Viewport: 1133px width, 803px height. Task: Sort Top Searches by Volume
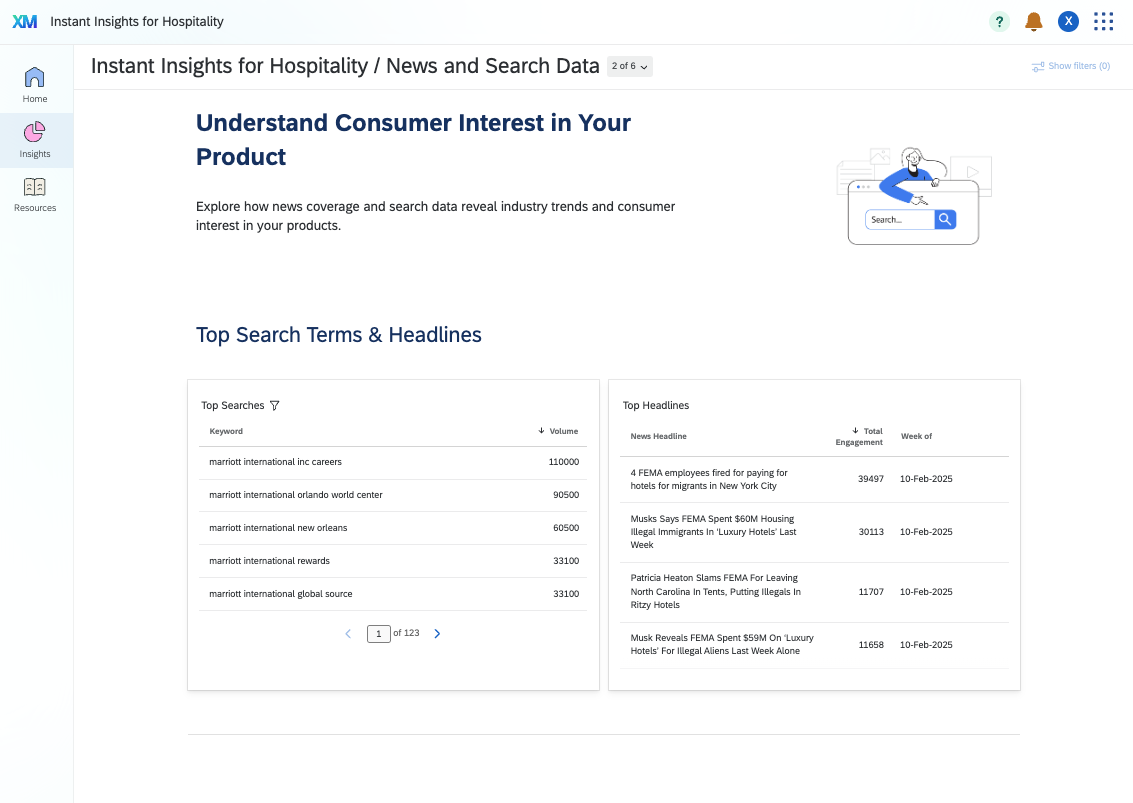[x=558, y=431]
